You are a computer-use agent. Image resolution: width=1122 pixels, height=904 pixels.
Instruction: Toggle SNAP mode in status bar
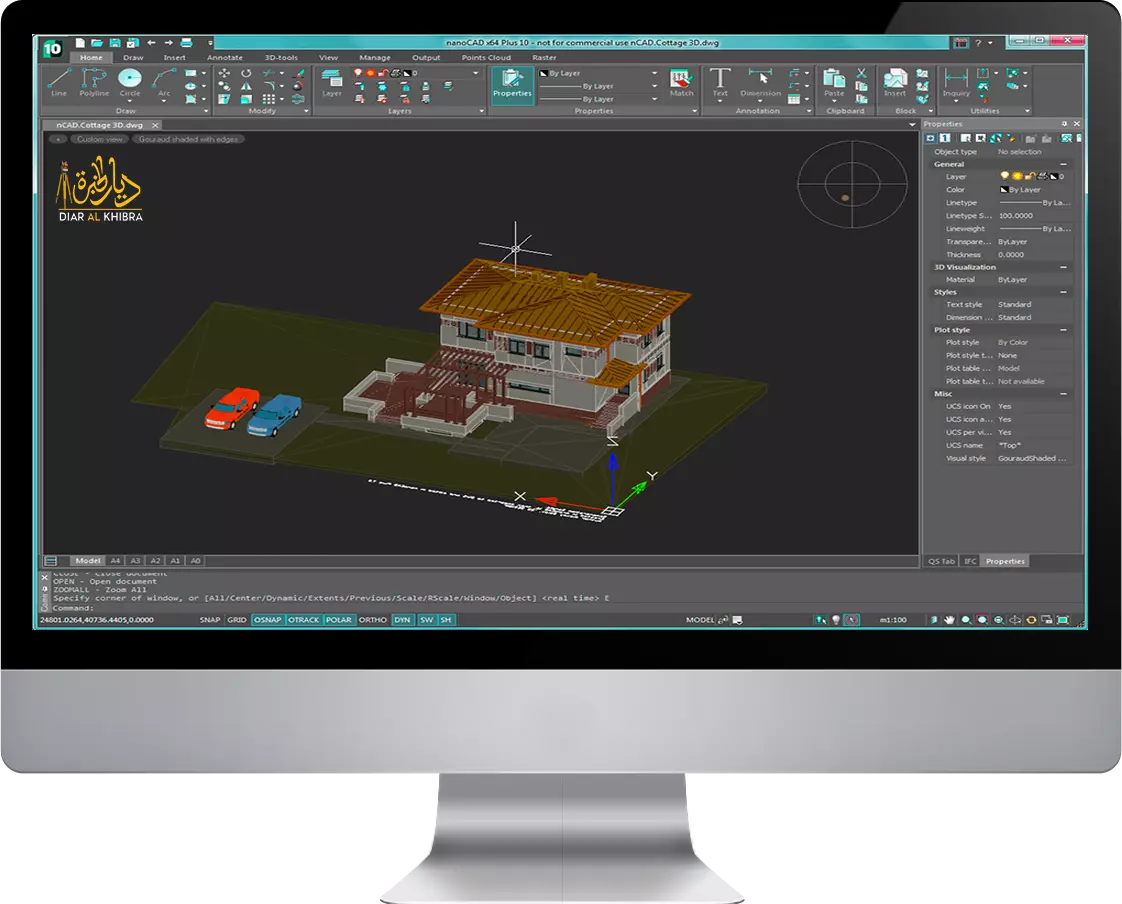pyautogui.click(x=209, y=620)
